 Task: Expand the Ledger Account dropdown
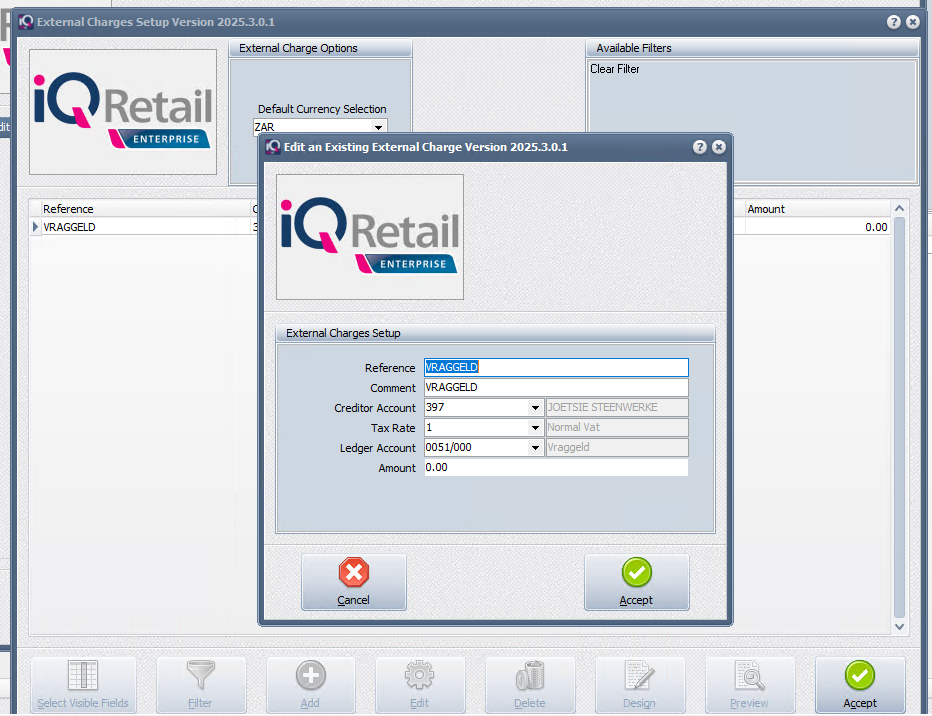click(535, 448)
